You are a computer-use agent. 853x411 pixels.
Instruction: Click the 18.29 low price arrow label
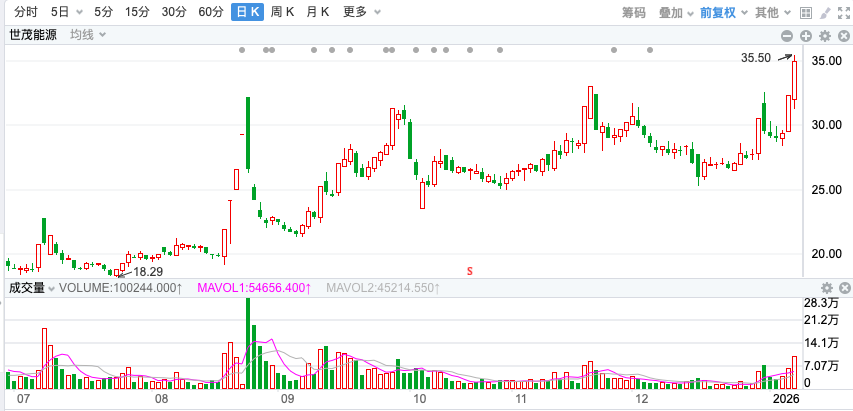coord(147,271)
